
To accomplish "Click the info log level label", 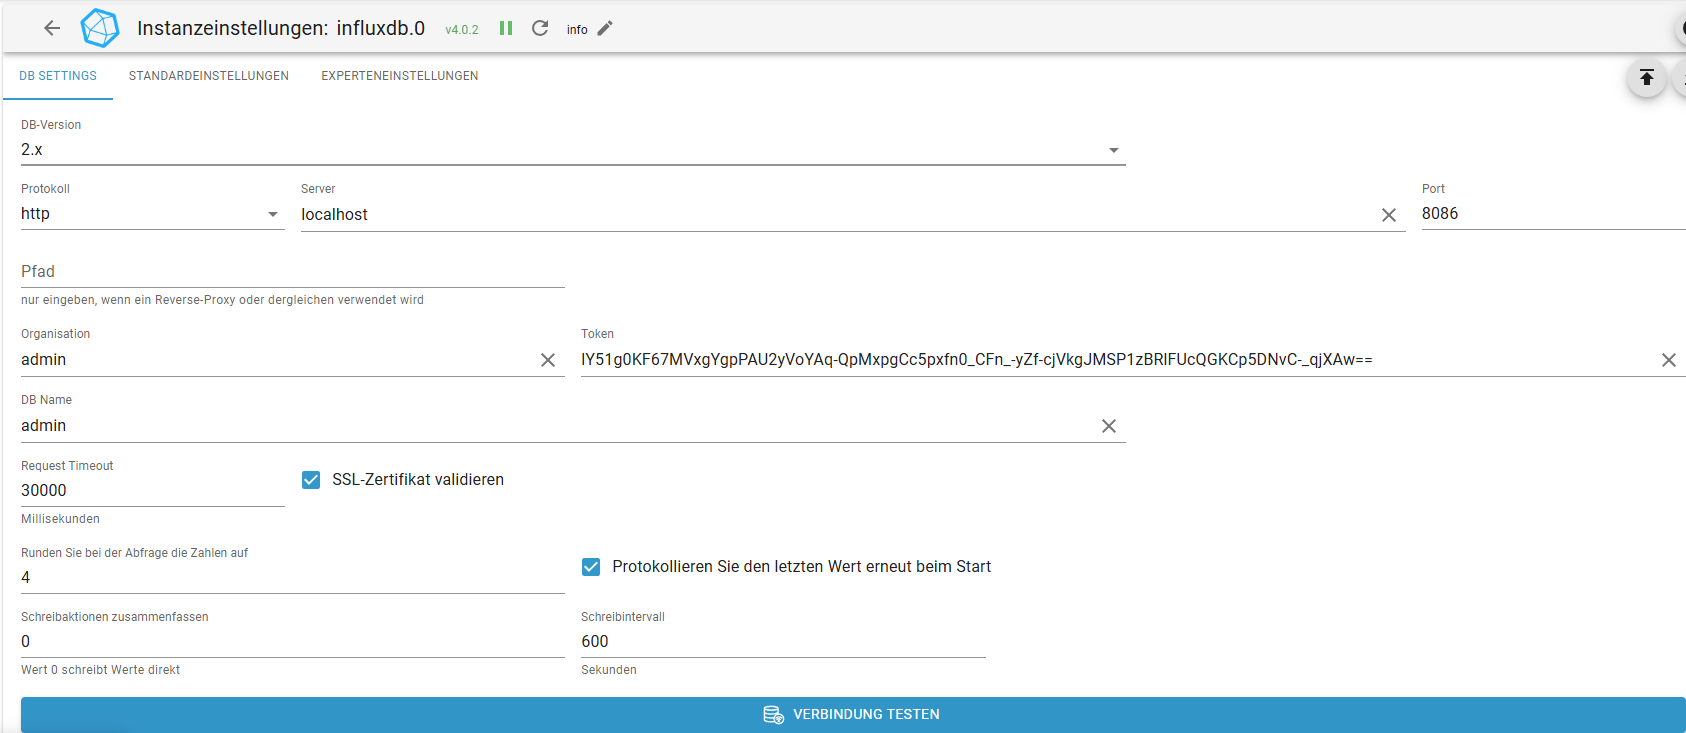I will coord(577,30).
